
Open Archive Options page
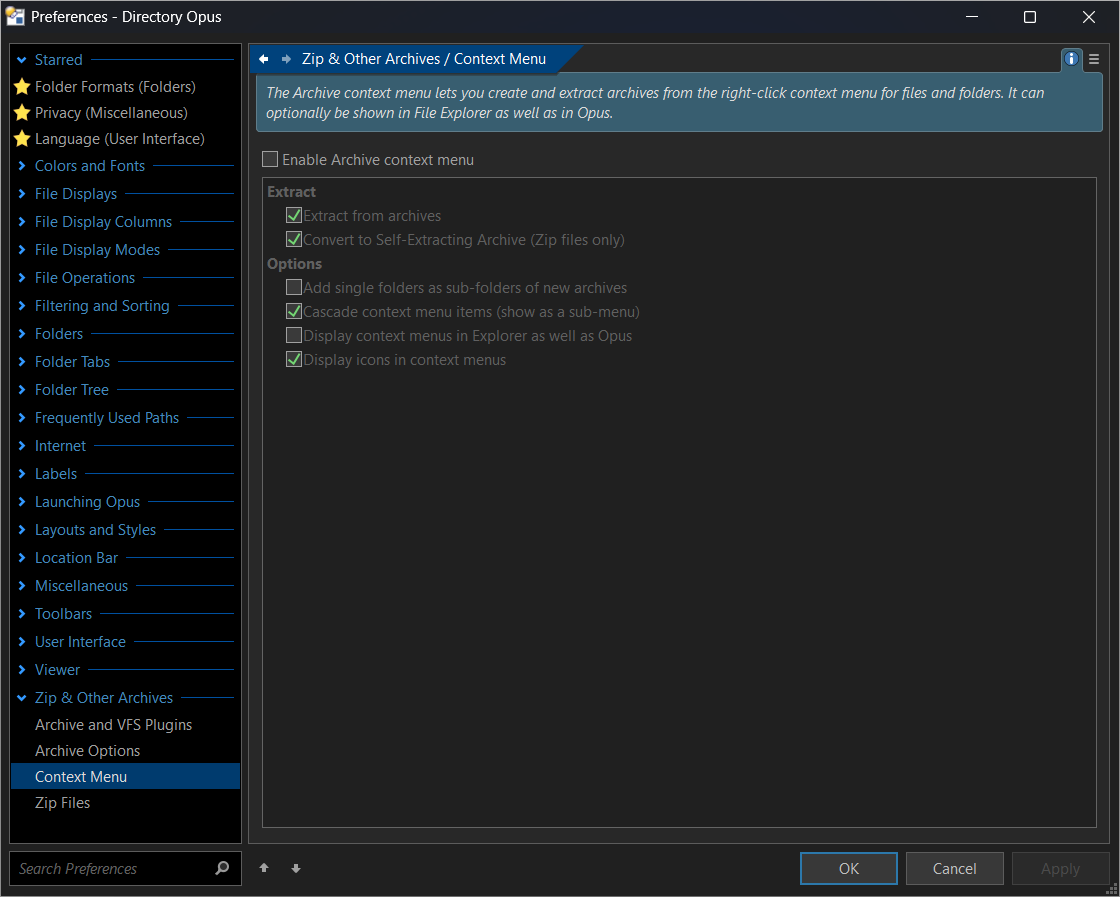pos(87,751)
